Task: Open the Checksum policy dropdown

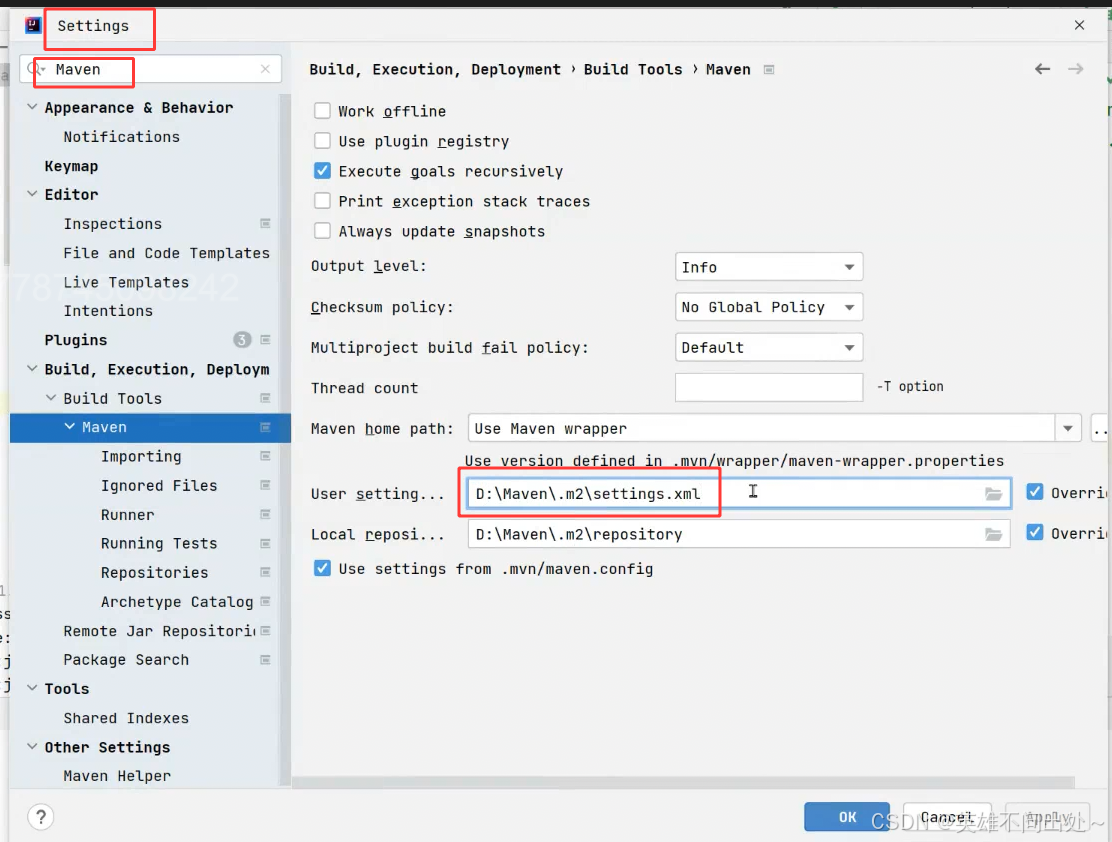Action: point(769,307)
